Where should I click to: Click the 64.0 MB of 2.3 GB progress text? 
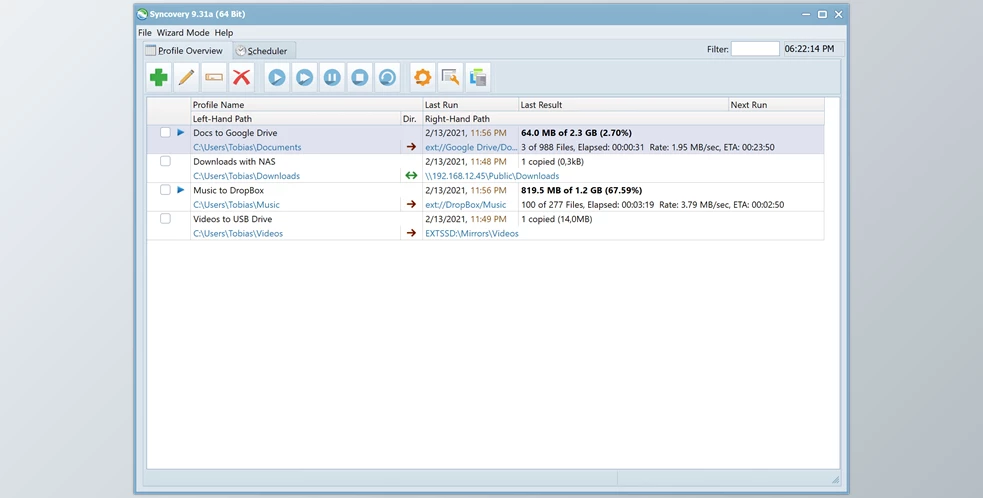576,132
